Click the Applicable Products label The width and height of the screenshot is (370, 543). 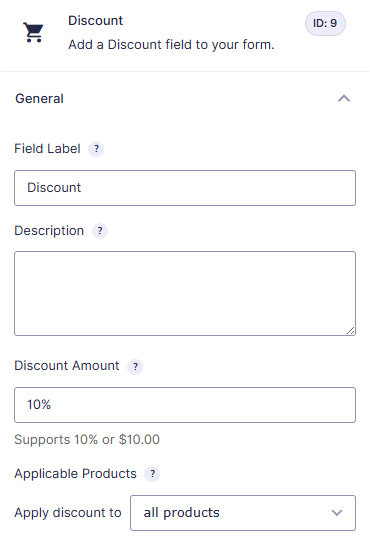click(76, 473)
